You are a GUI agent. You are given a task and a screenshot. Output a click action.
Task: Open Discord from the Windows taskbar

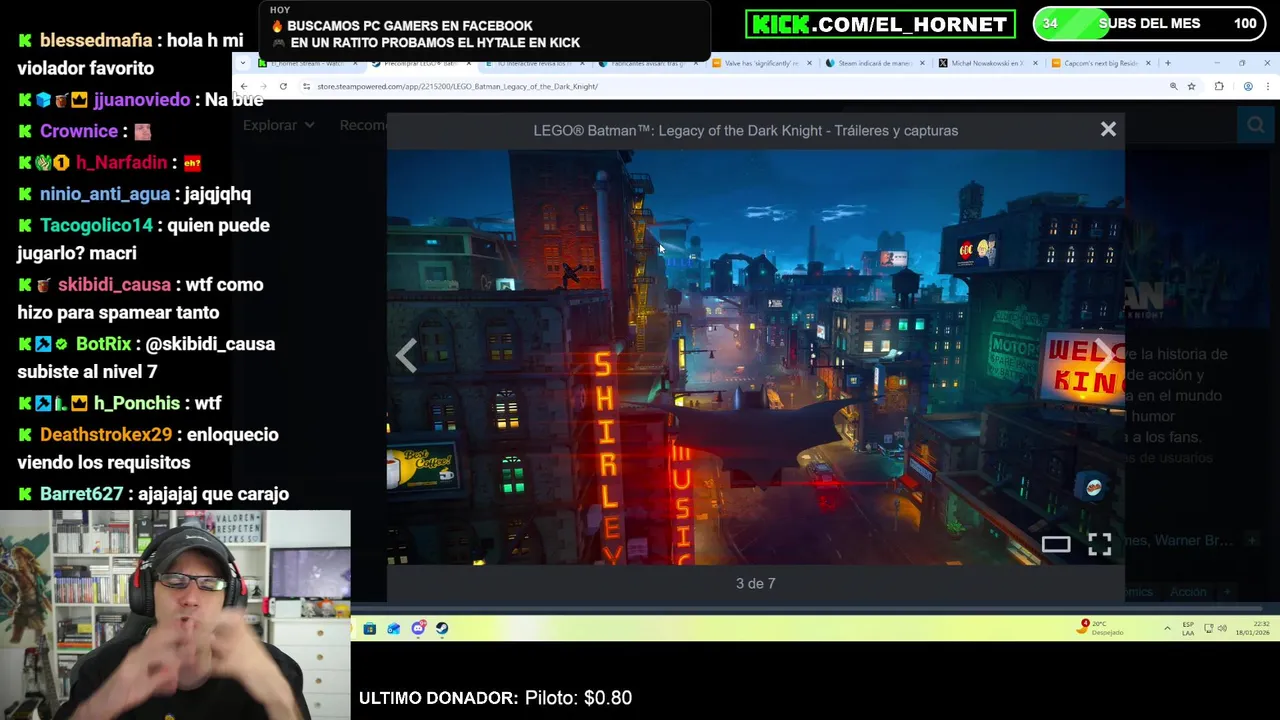point(418,628)
